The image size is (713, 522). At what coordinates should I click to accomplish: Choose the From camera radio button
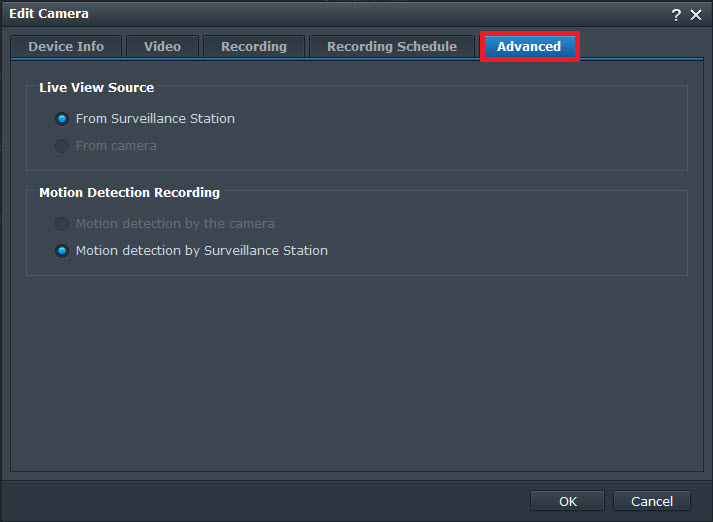(62, 146)
